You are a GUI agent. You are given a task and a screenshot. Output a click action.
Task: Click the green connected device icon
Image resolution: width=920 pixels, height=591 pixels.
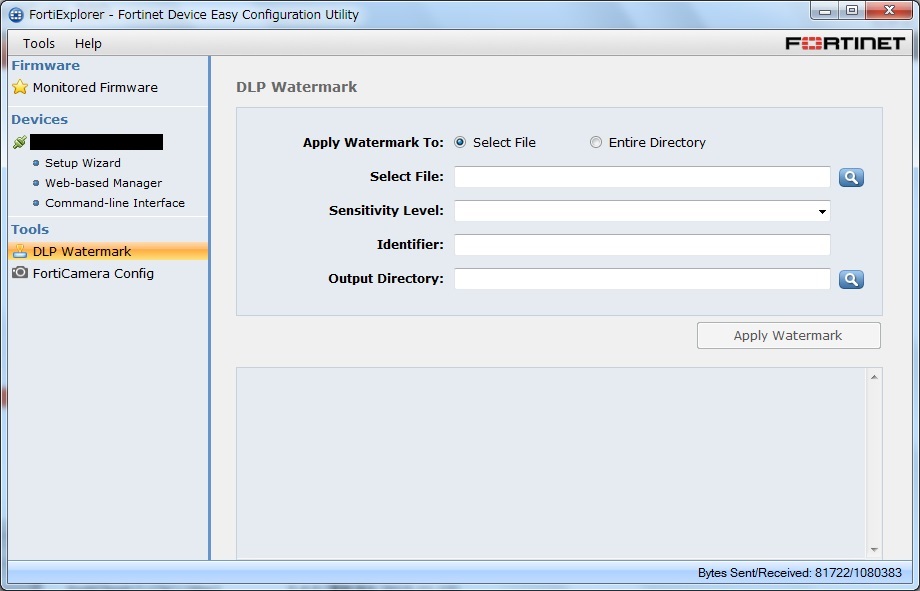pyautogui.click(x=20, y=143)
